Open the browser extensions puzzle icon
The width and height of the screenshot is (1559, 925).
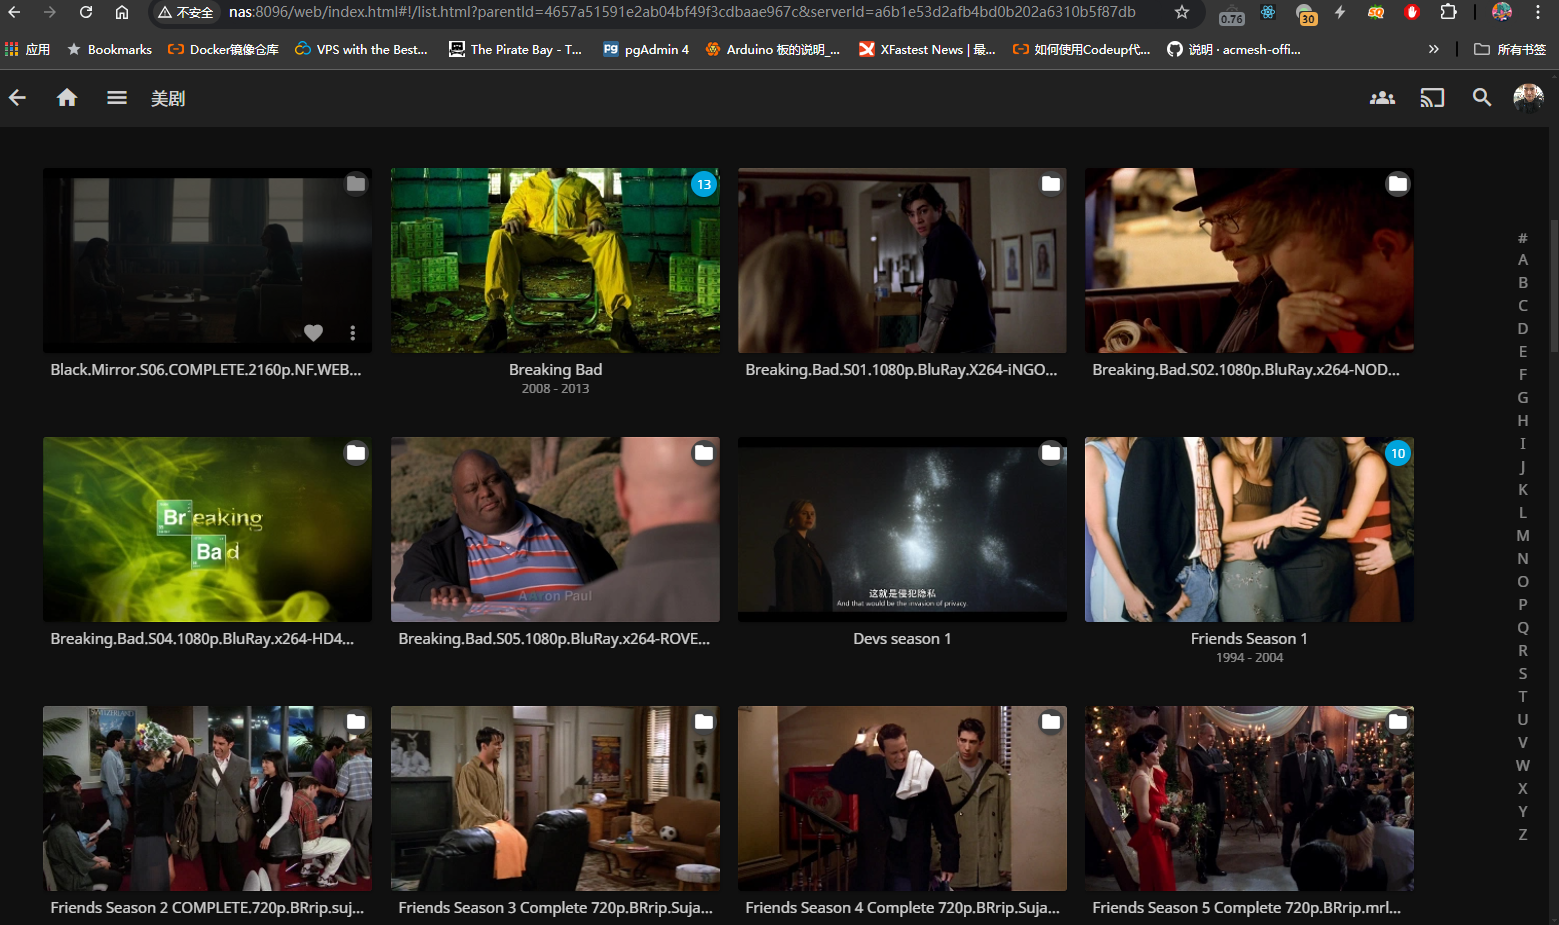click(1448, 12)
